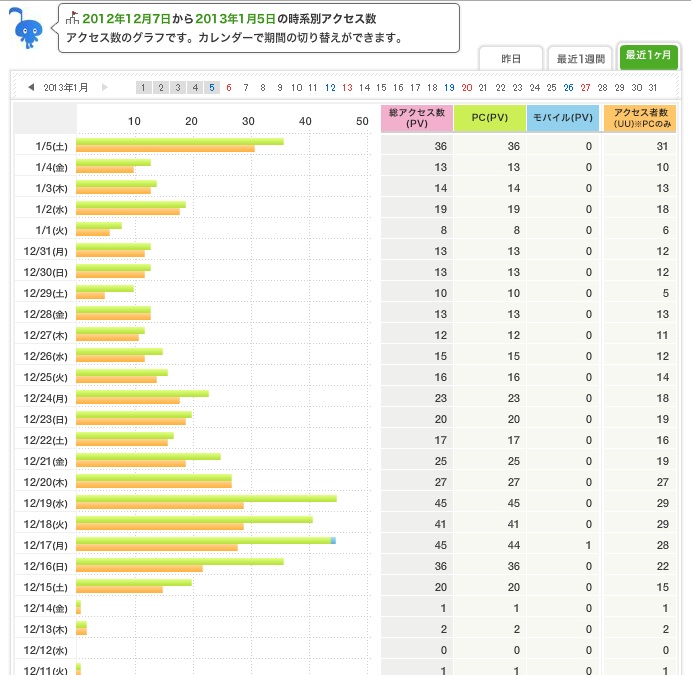Click the 12/31(月) row label

(x=46, y=252)
